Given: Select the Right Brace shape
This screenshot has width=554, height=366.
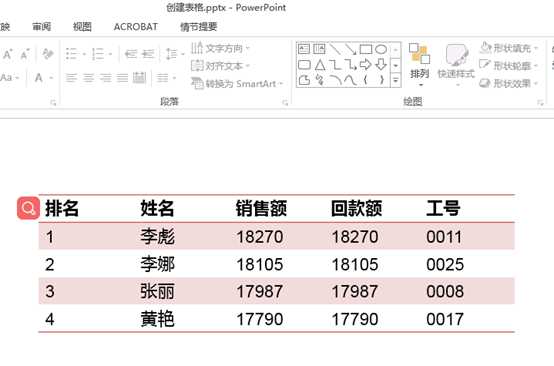Looking at the screenshot, I should point(382,80).
